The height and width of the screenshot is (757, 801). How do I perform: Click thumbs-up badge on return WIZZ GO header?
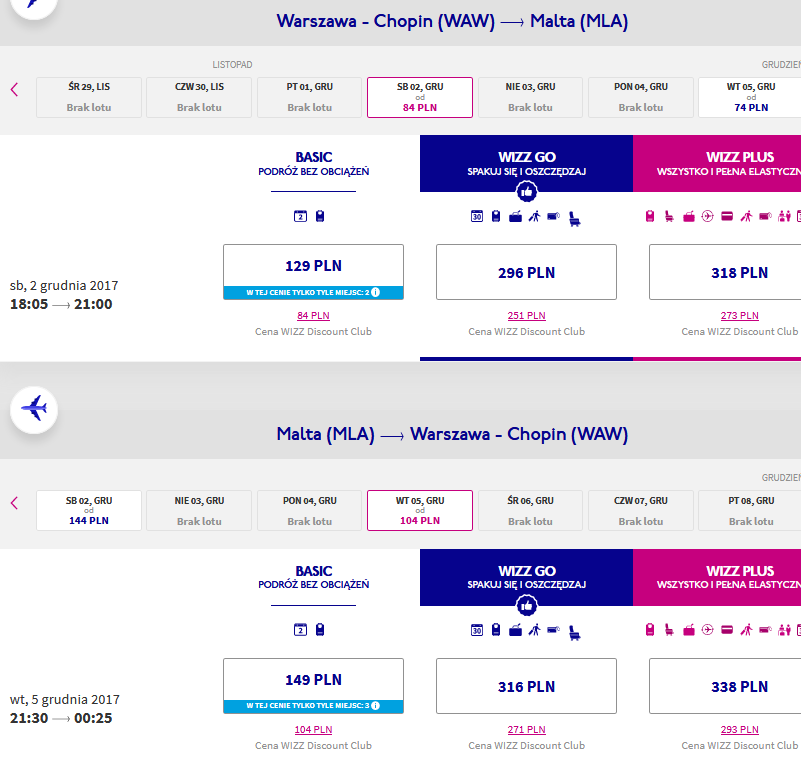527,606
